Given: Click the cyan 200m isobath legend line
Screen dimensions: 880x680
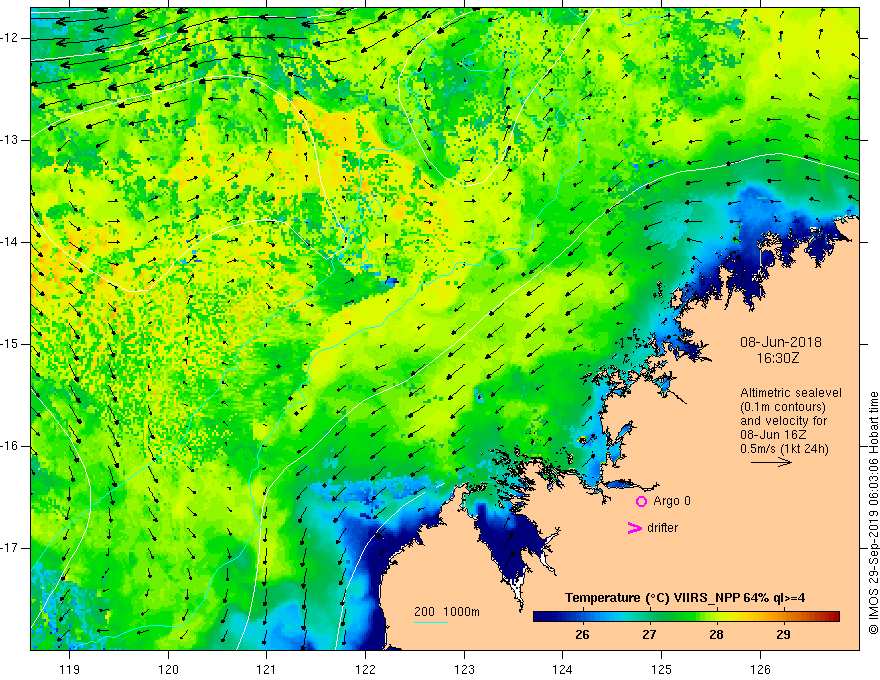Looking at the screenshot, I should point(430,622).
